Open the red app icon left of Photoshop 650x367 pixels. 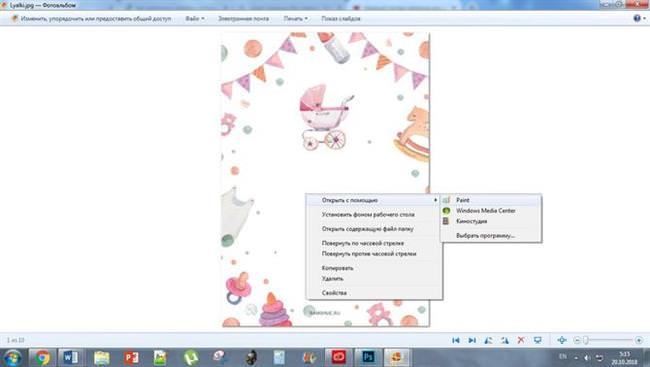click(338, 357)
